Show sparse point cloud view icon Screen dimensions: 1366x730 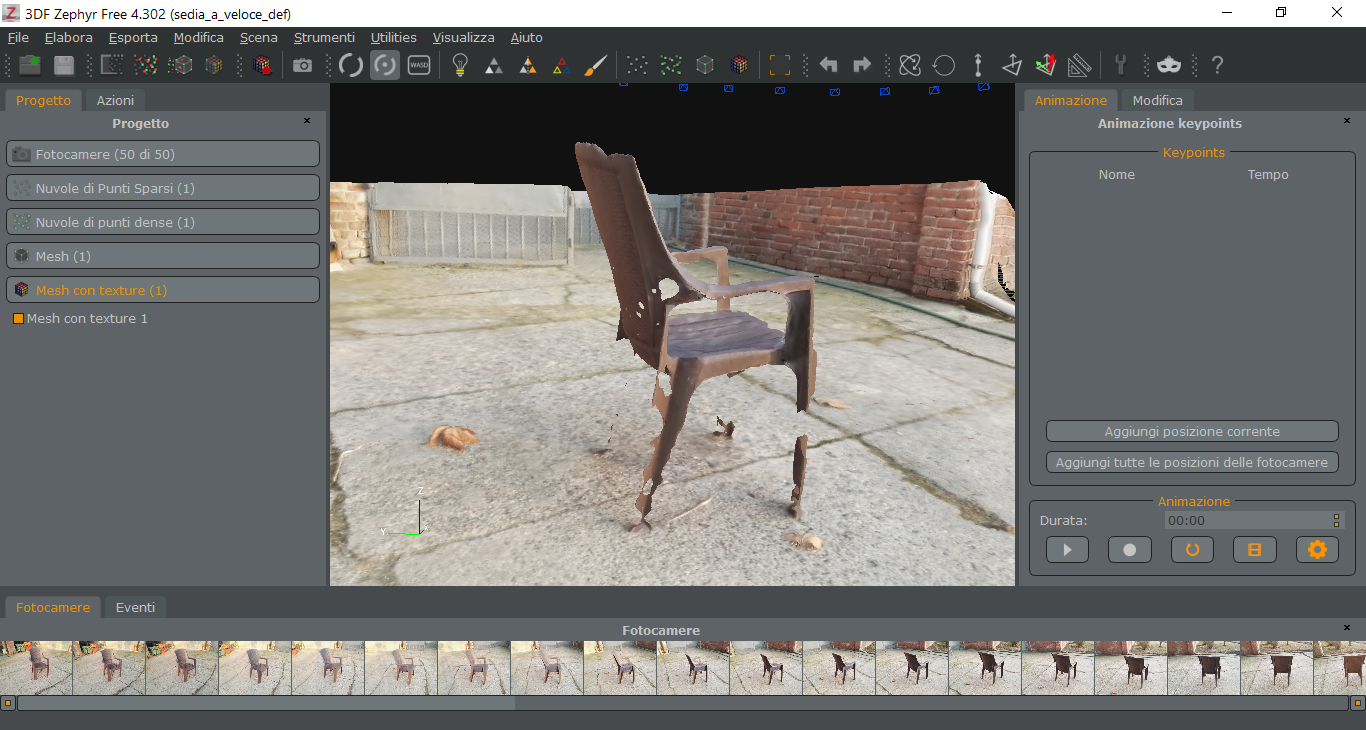pos(637,65)
